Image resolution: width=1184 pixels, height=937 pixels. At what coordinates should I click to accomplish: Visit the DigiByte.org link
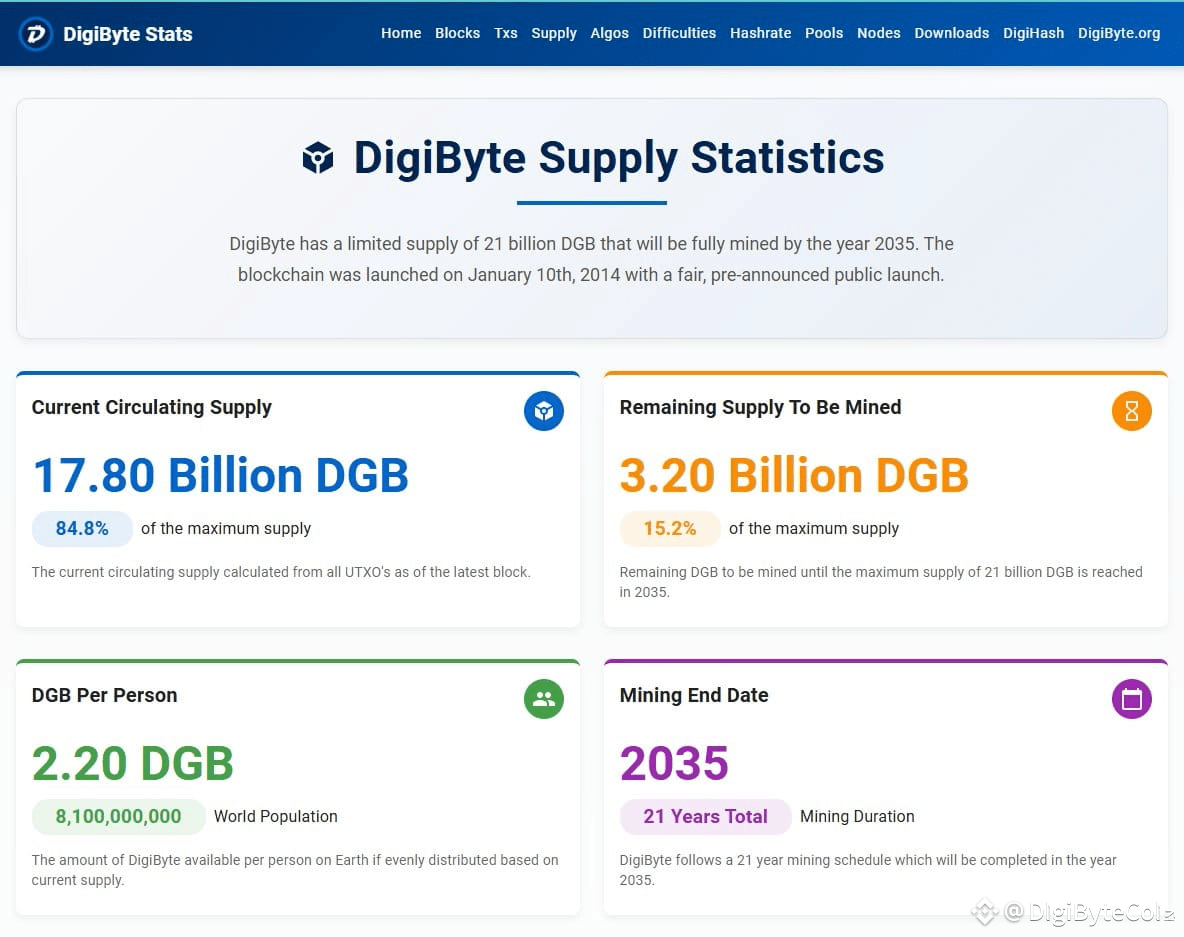click(x=1118, y=33)
